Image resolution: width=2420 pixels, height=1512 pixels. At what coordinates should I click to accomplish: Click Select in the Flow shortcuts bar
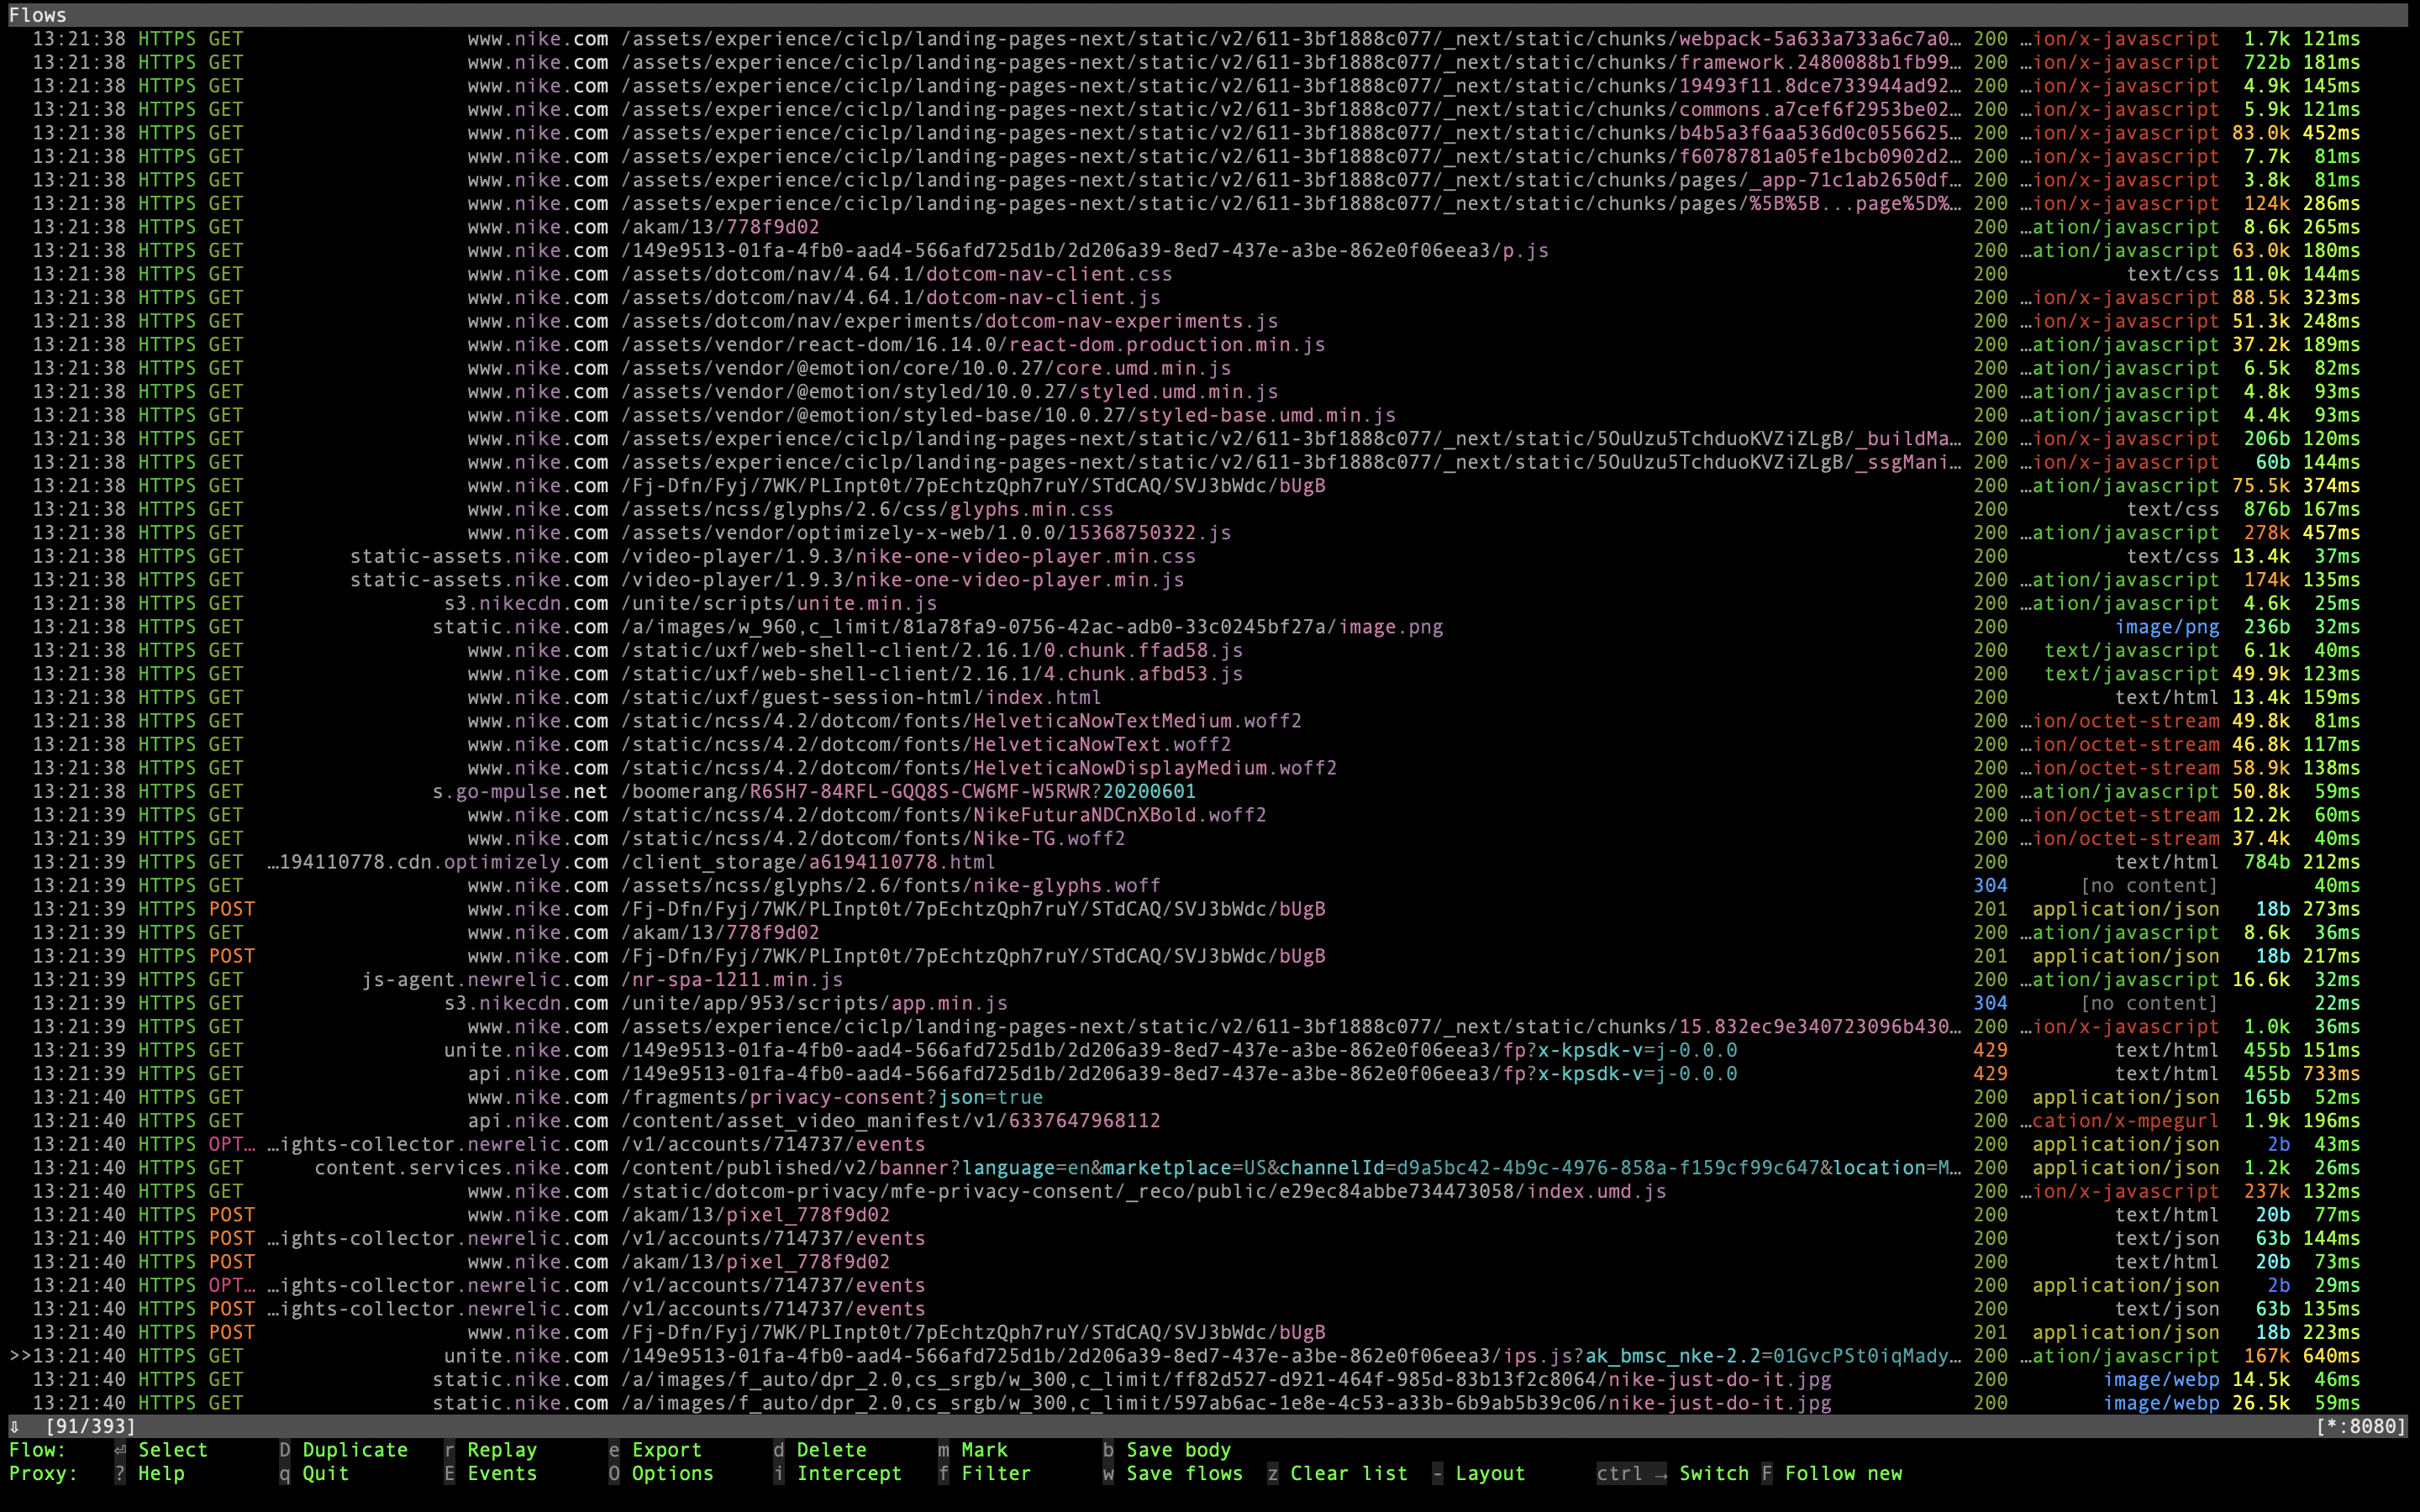pos(172,1449)
